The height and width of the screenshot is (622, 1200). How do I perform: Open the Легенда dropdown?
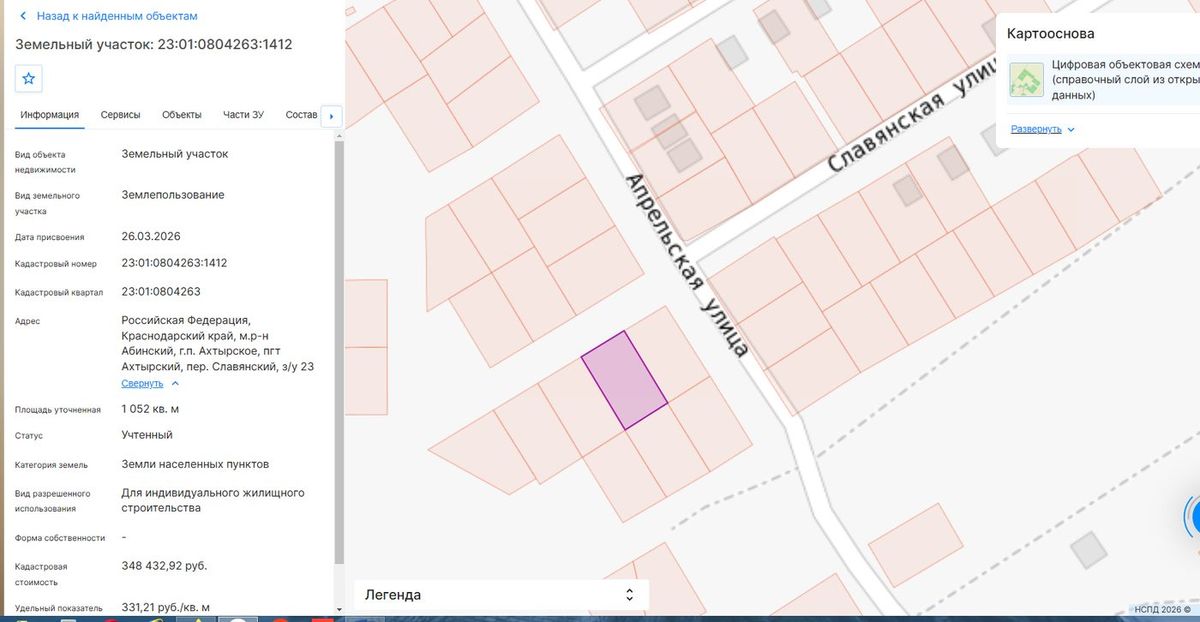(x=501, y=595)
